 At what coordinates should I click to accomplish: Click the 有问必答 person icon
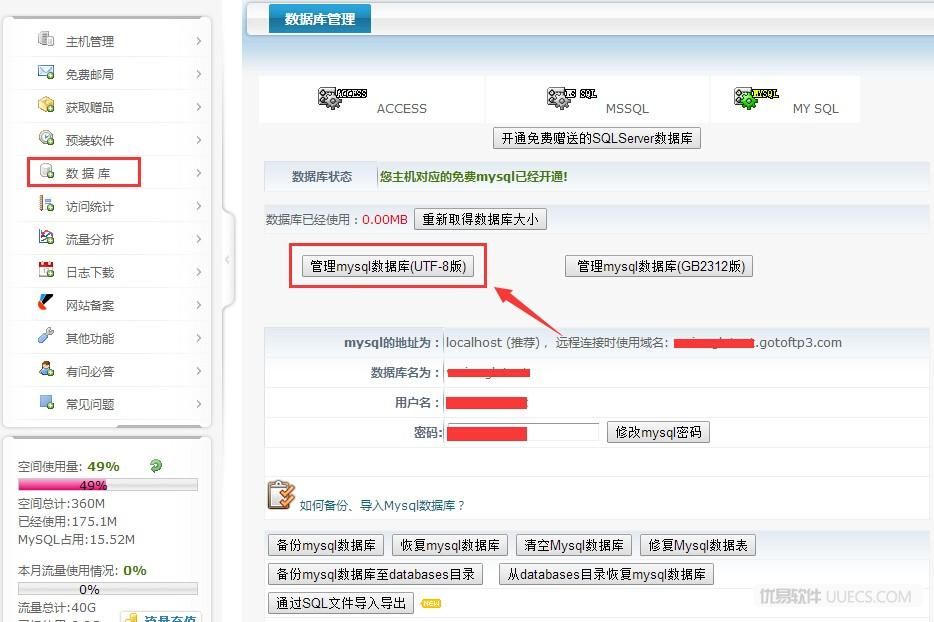click(x=46, y=368)
